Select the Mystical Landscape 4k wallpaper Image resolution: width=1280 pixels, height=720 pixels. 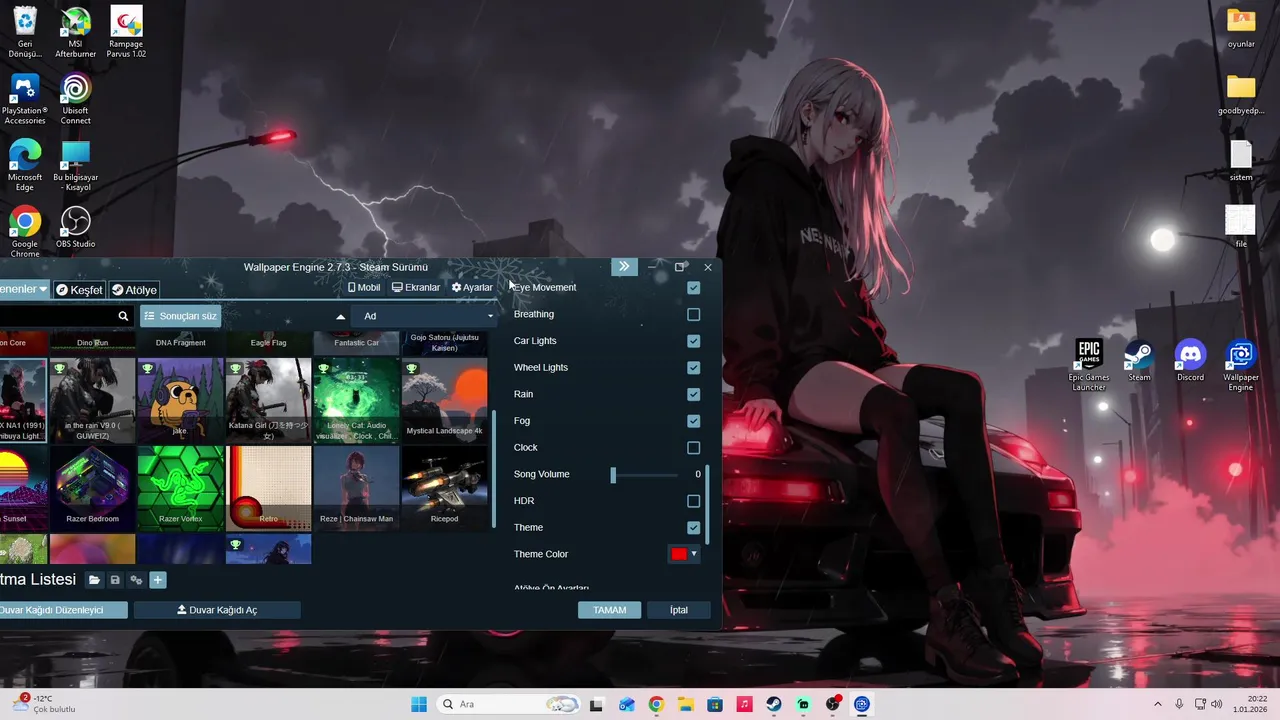click(445, 401)
